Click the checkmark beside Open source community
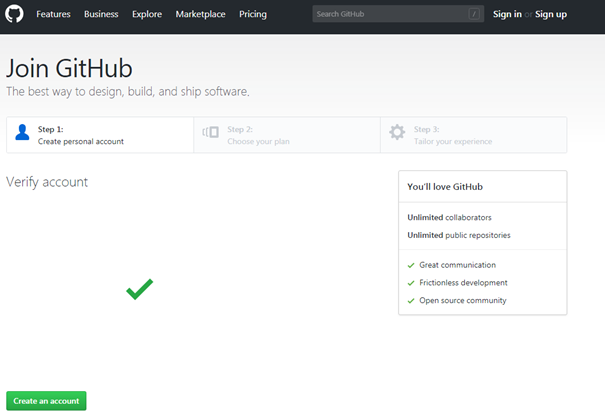The width and height of the screenshot is (605, 414). [x=411, y=301]
